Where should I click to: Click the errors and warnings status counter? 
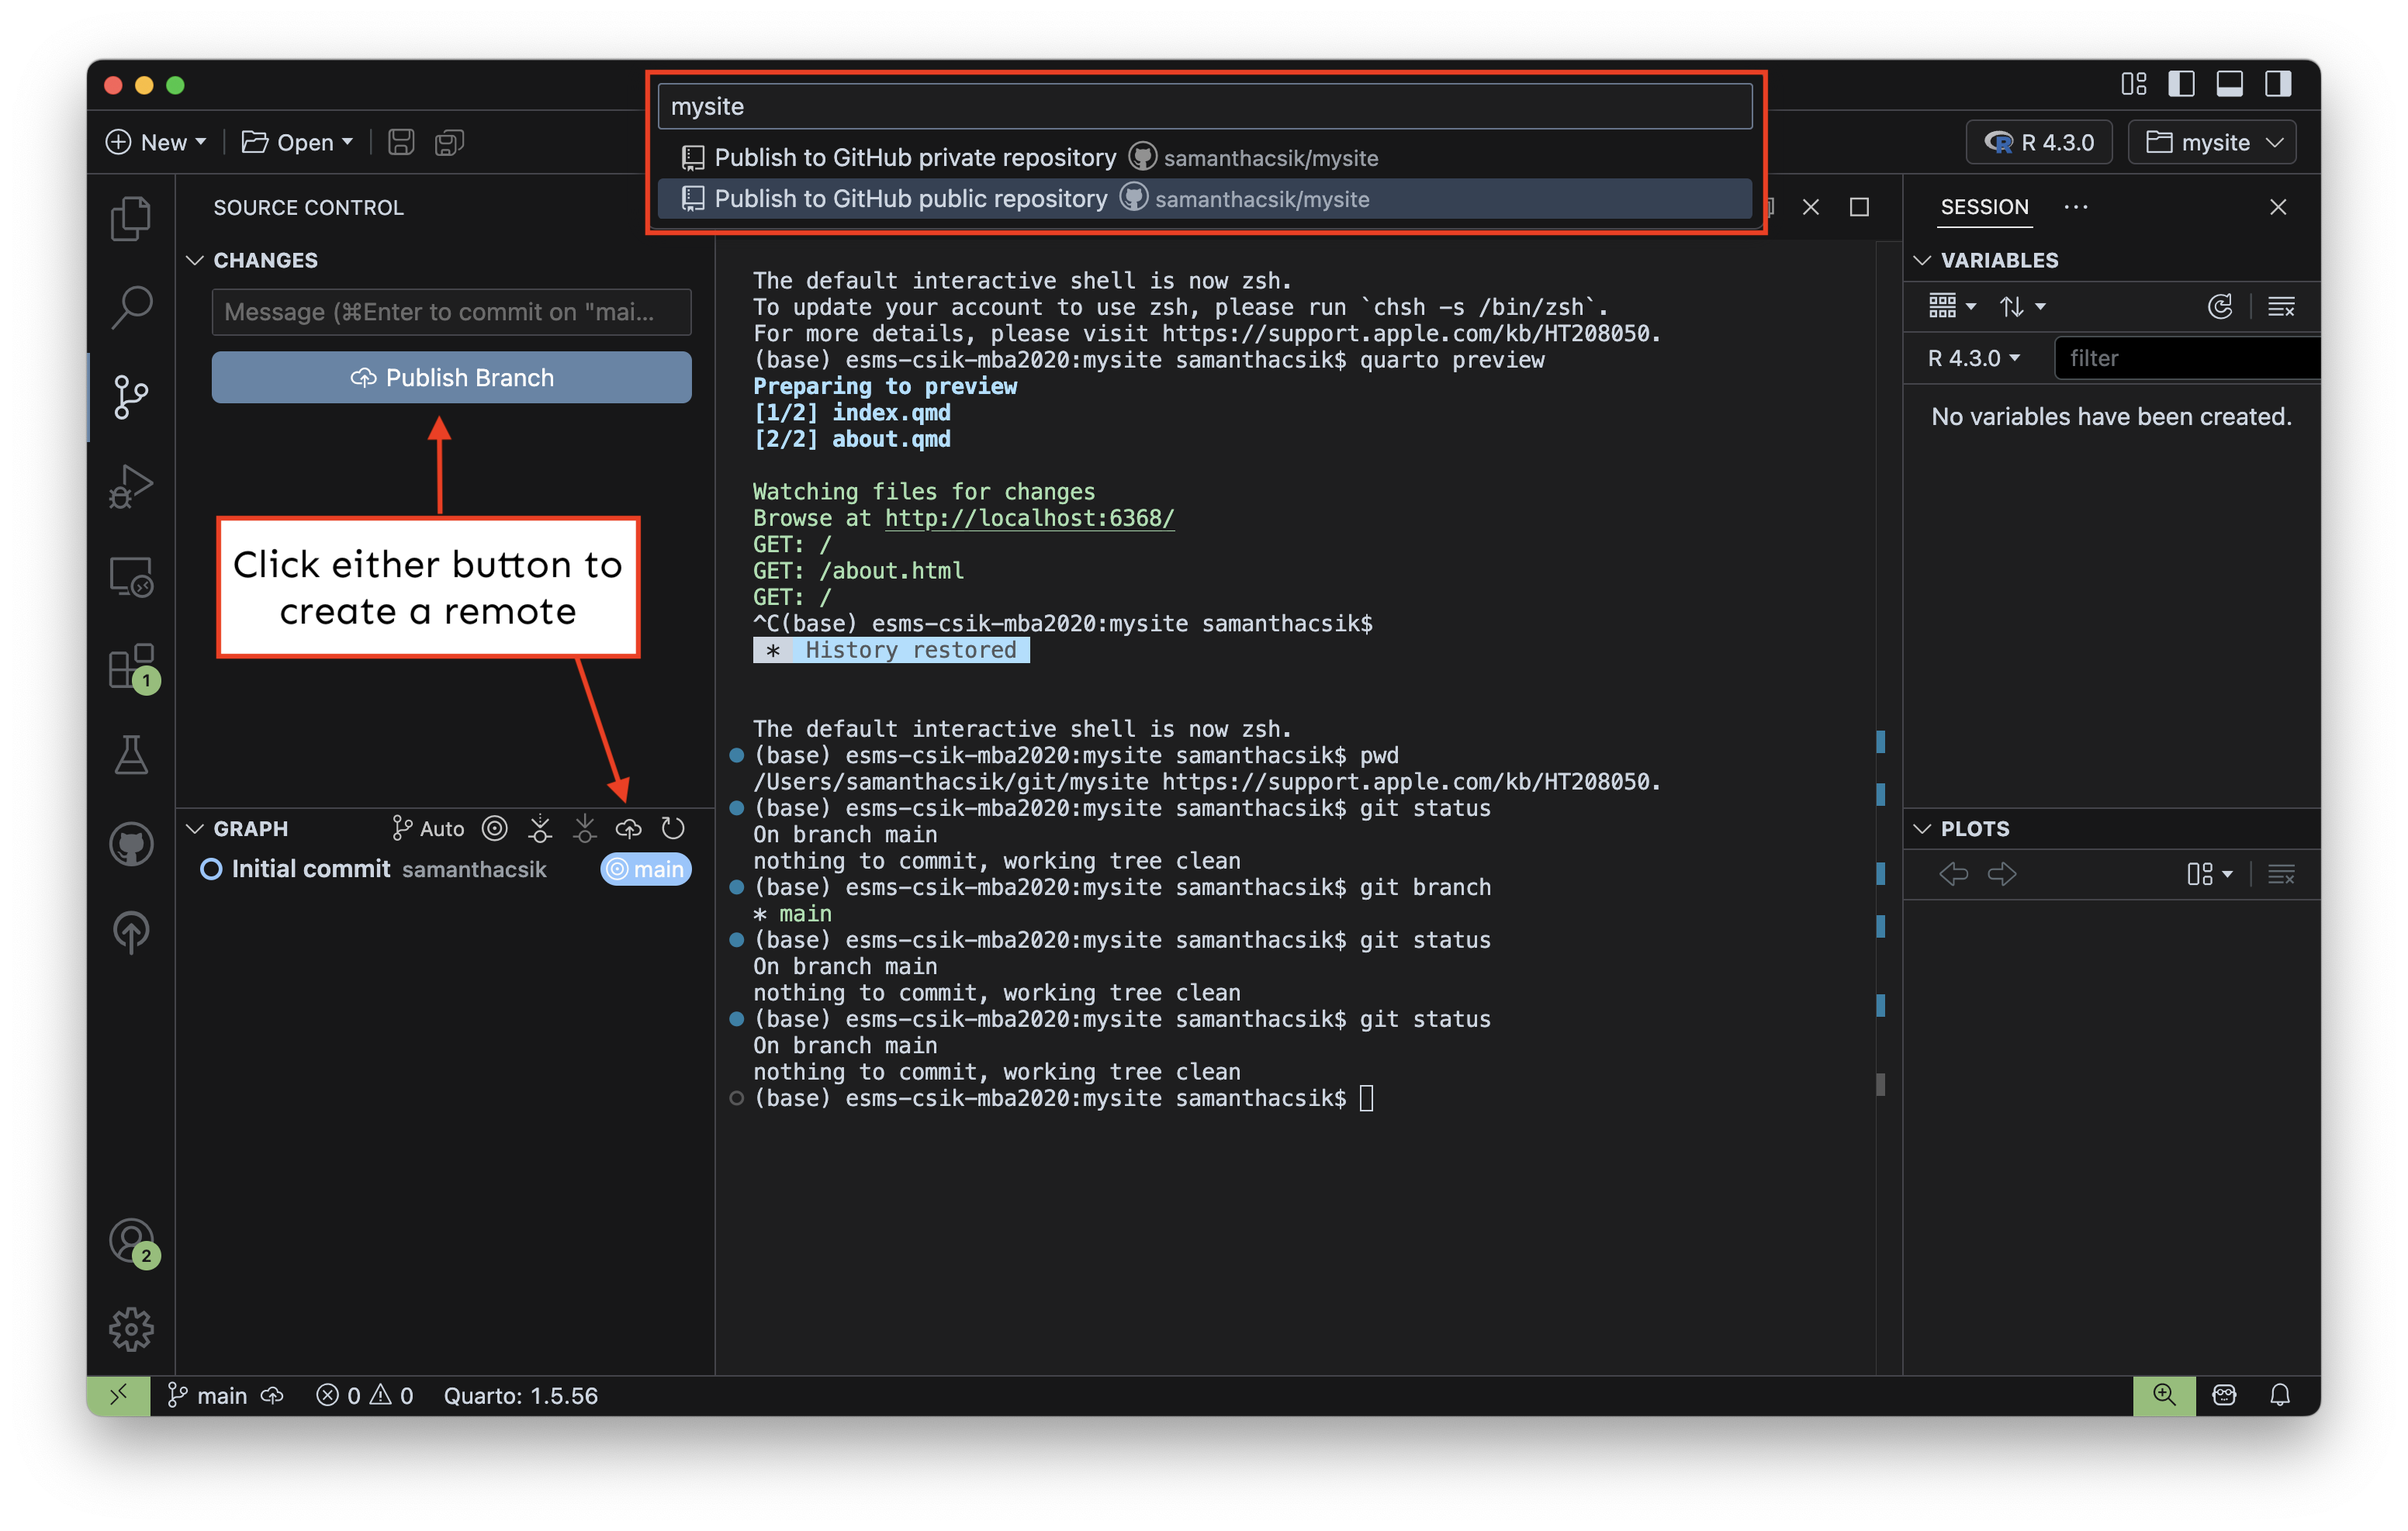[x=365, y=1395]
